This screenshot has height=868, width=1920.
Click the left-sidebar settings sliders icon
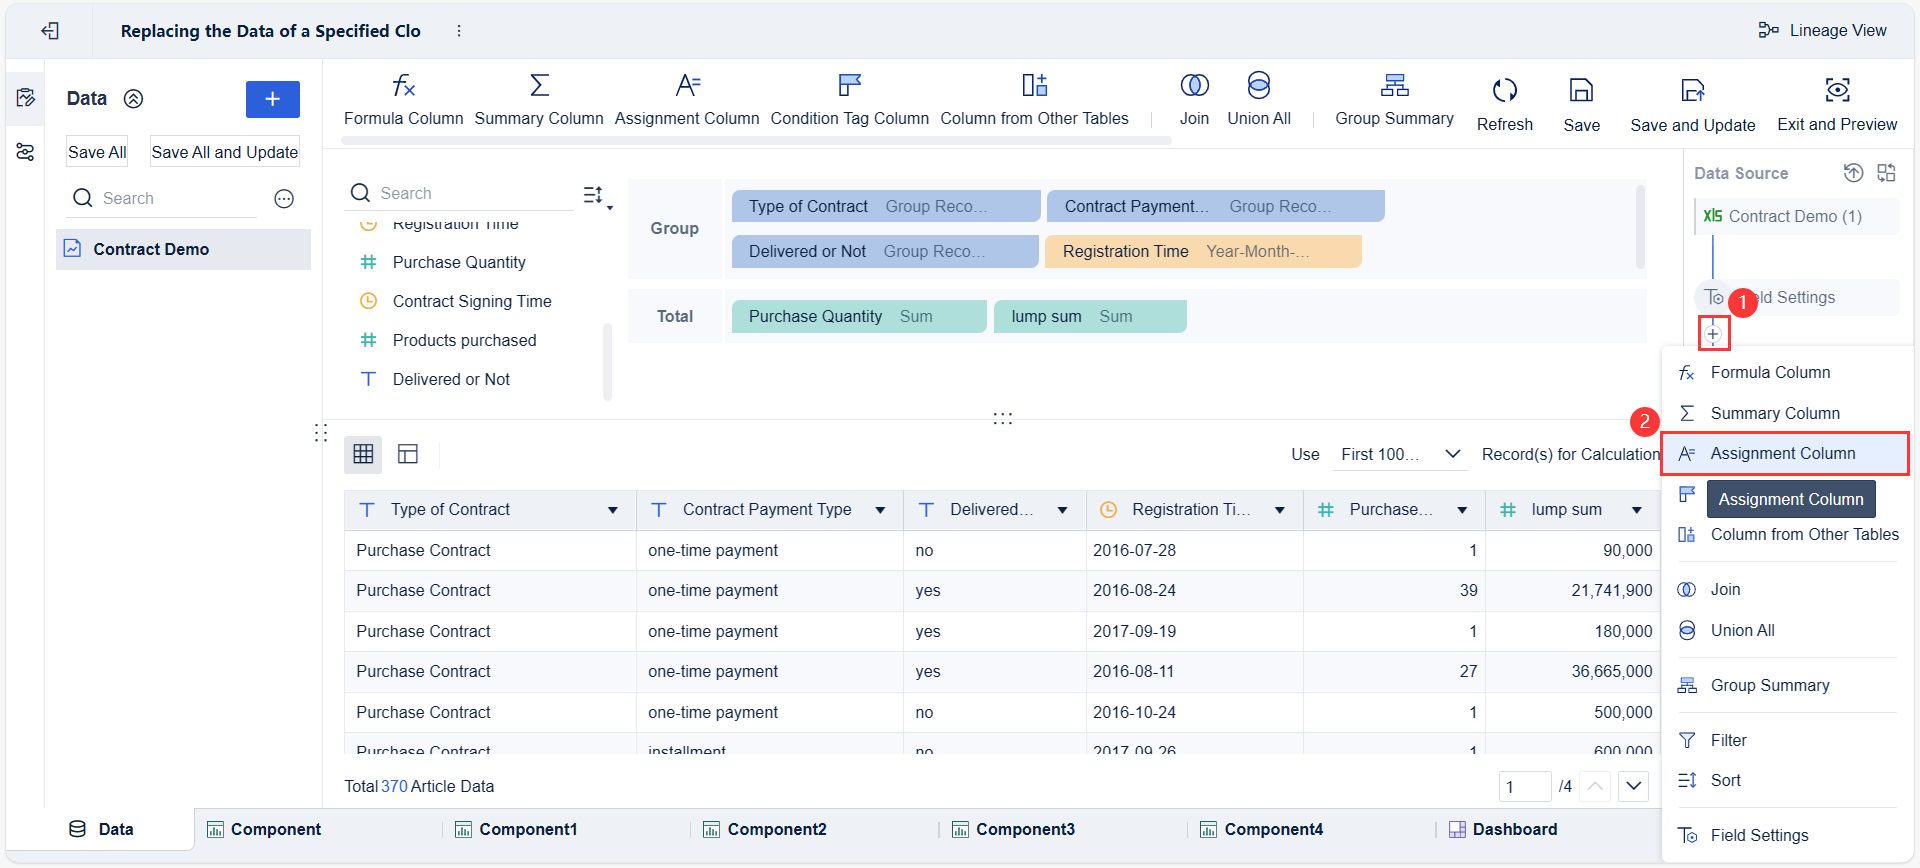[x=26, y=152]
